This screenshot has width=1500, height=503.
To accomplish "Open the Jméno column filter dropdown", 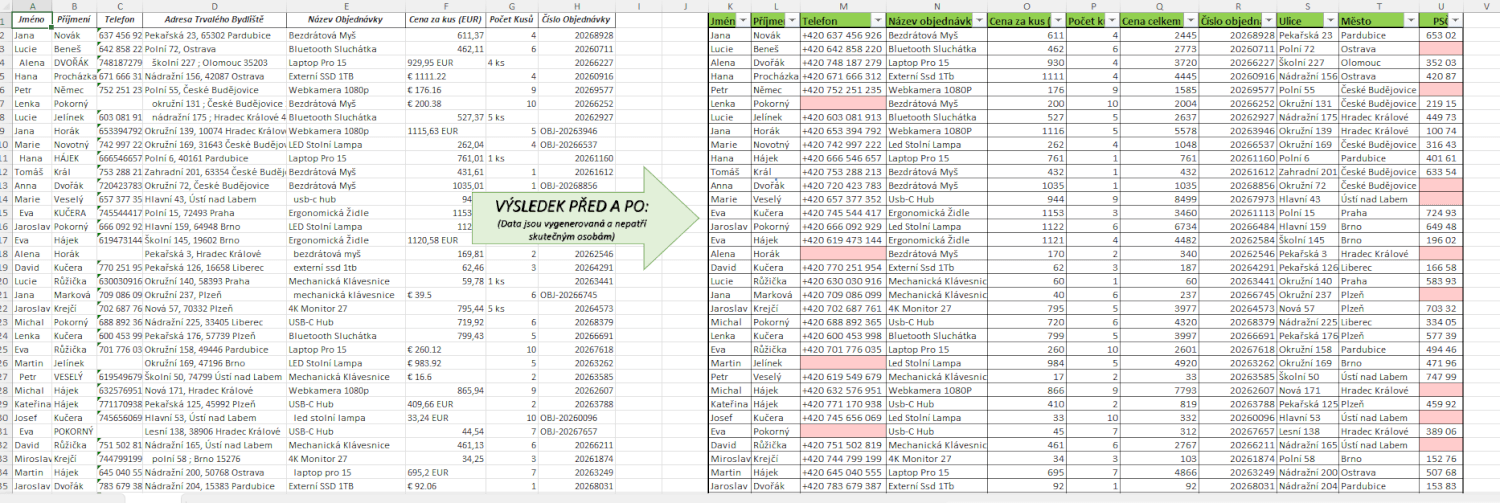I will pos(742,20).
